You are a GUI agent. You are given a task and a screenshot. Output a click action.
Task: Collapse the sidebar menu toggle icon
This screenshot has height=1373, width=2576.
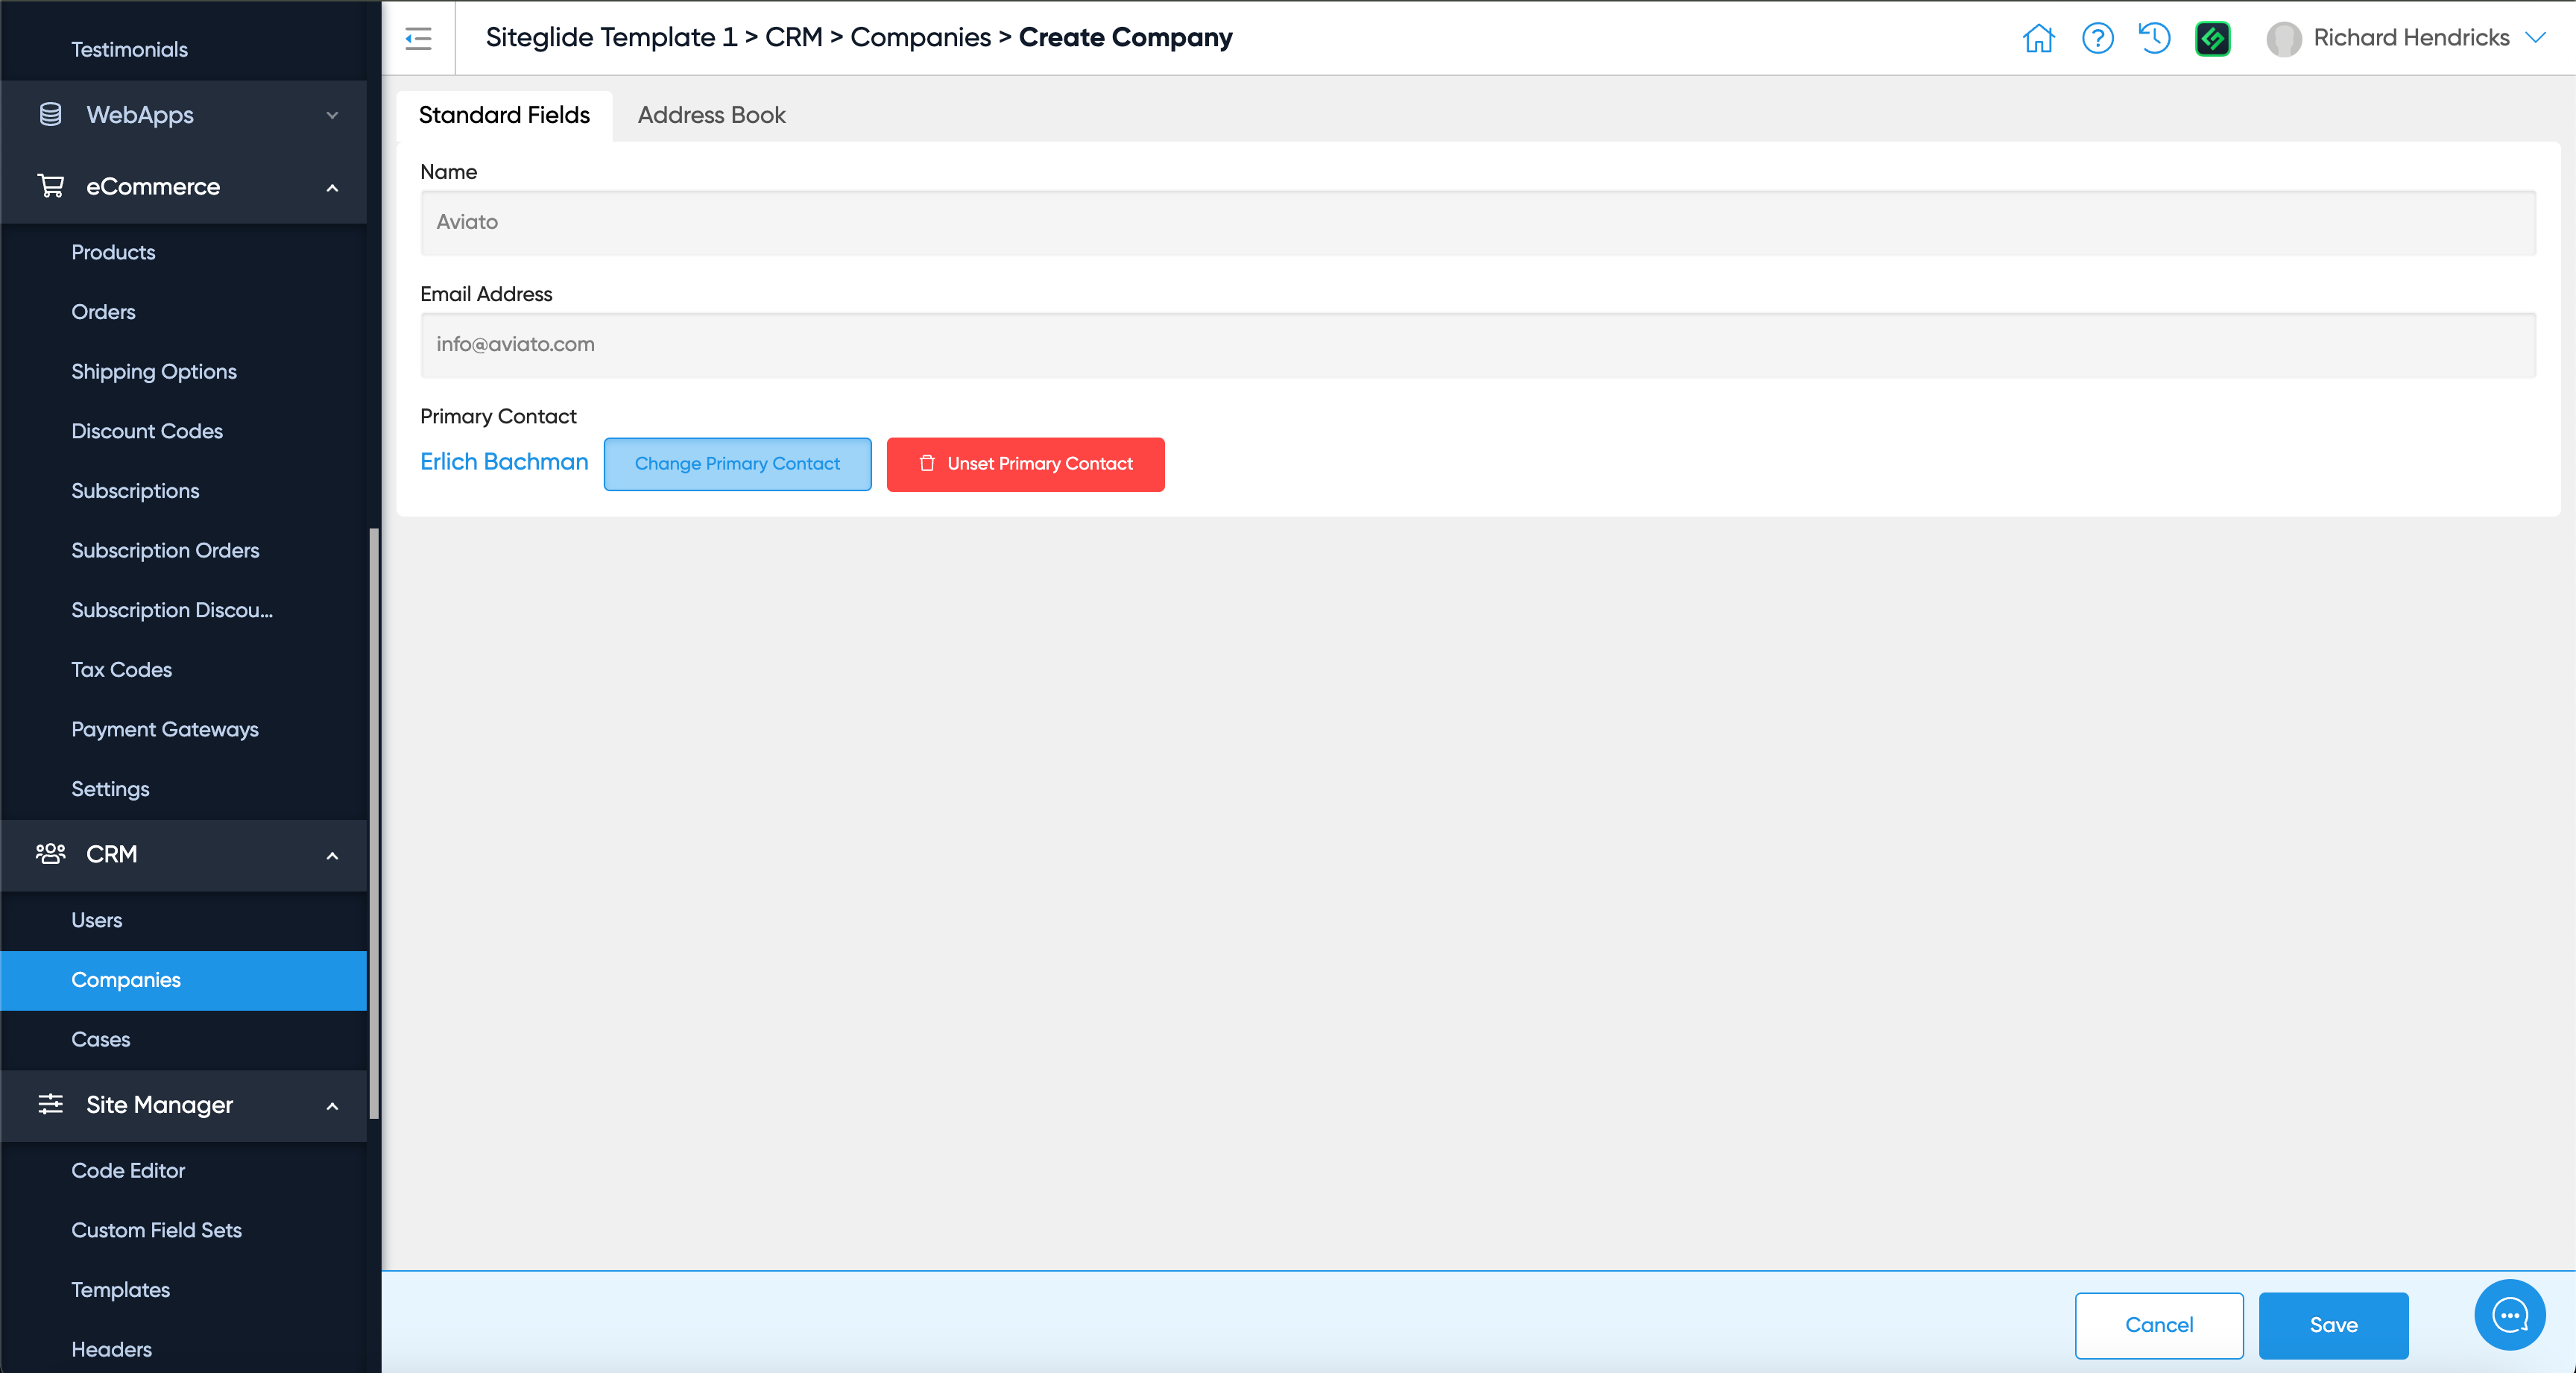pyautogui.click(x=418, y=38)
